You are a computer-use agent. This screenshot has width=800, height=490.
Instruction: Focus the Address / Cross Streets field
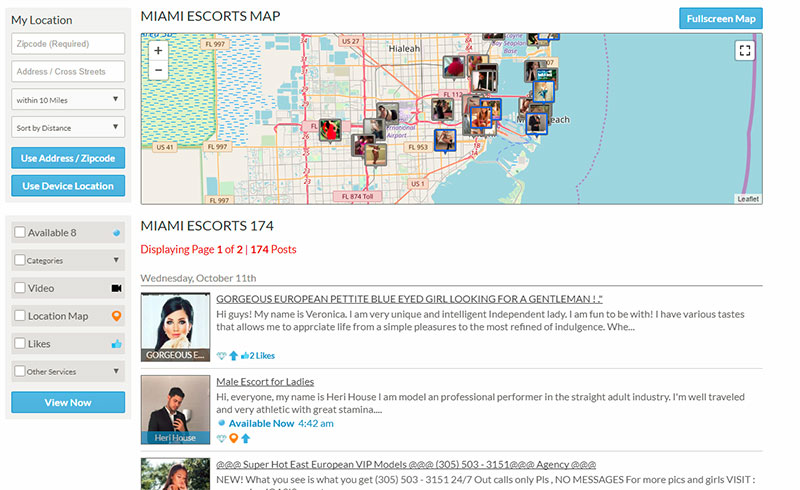pyautogui.click(x=68, y=71)
